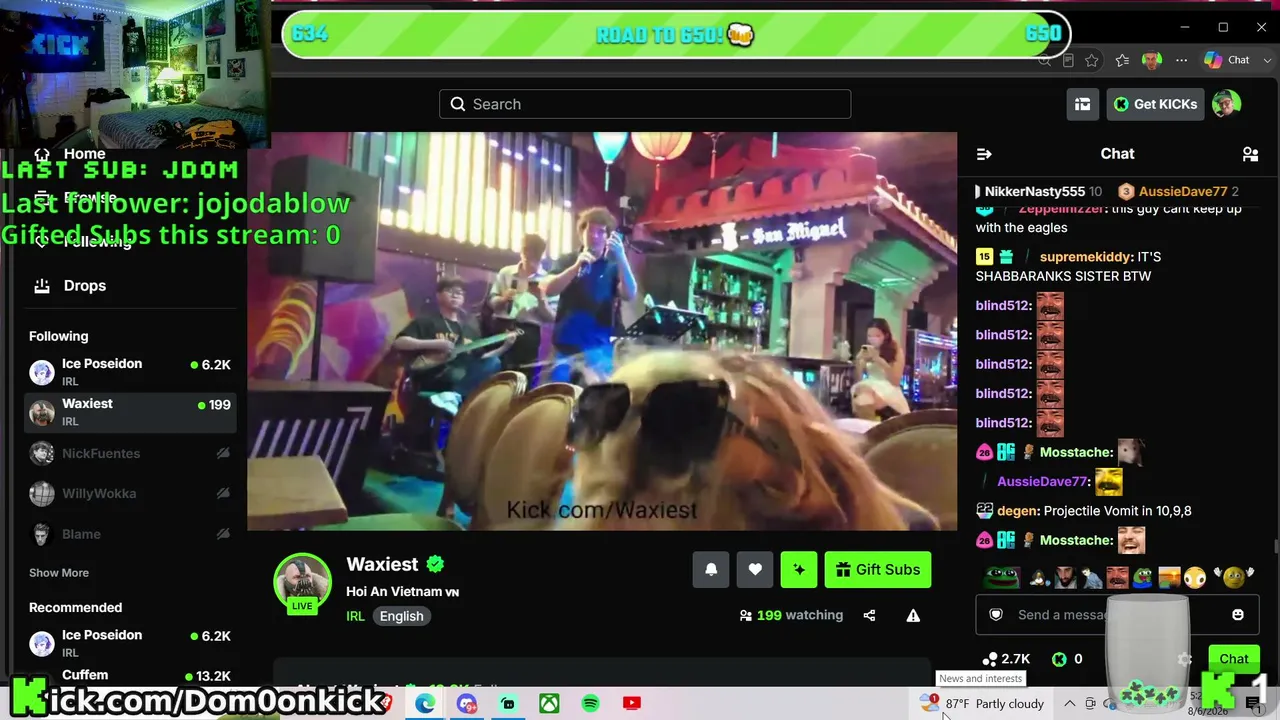
Task: Open offline channel Blame
Action: point(130,534)
